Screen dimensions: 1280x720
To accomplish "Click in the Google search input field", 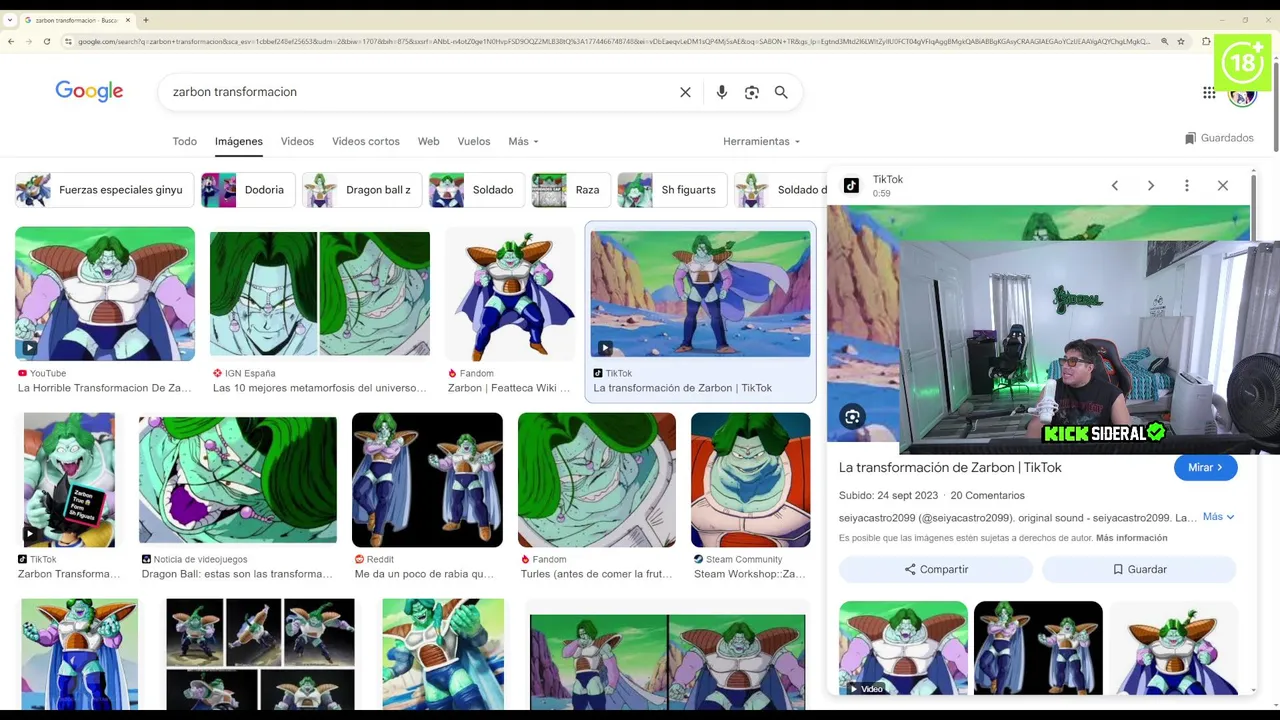I will [420, 92].
